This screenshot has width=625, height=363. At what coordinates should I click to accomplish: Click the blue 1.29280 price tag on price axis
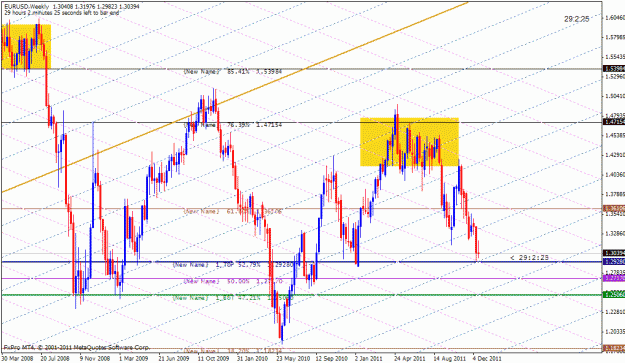point(614,262)
